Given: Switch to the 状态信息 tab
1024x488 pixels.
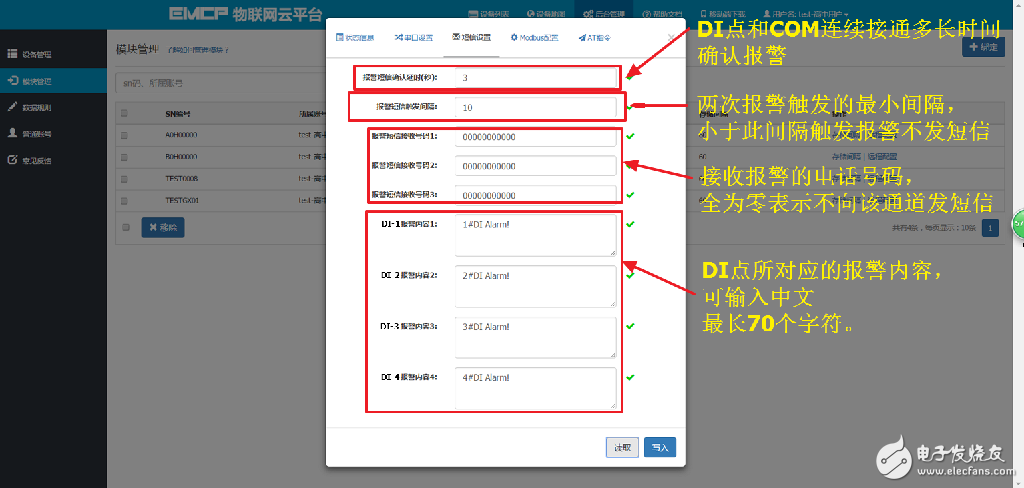Looking at the screenshot, I should (355, 38).
